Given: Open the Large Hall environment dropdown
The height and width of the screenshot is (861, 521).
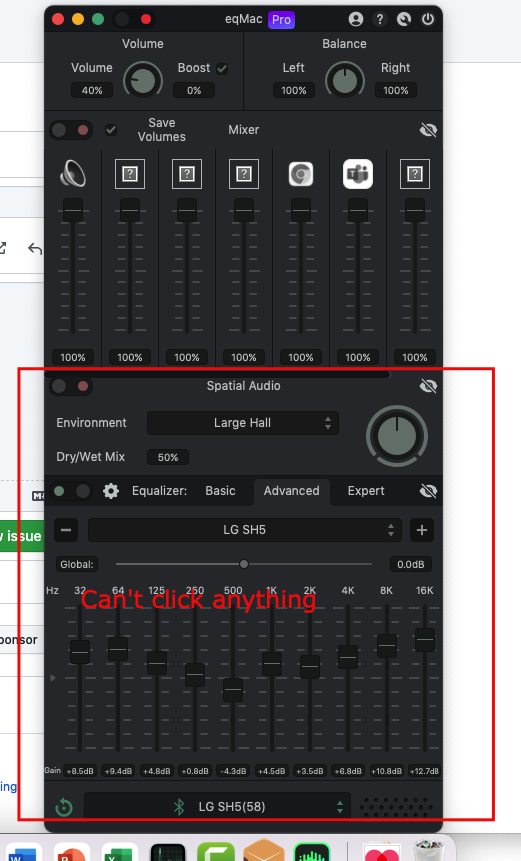Looking at the screenshot, I should pos(243,423).
